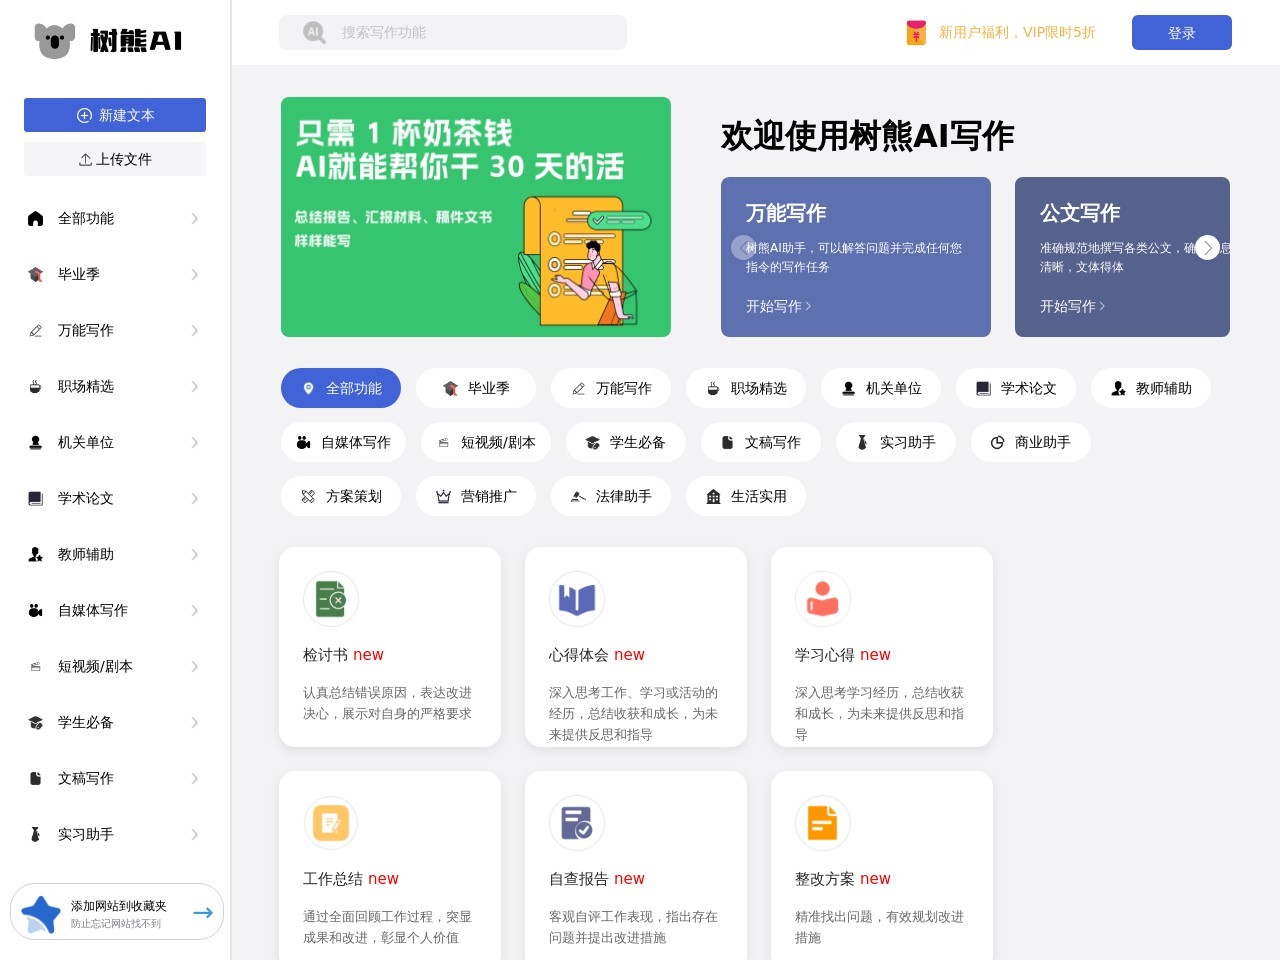Expand the 学术论文 sidebar chevron
Image resolution: width=1280 pixels, height=960 pixels.
194,498
